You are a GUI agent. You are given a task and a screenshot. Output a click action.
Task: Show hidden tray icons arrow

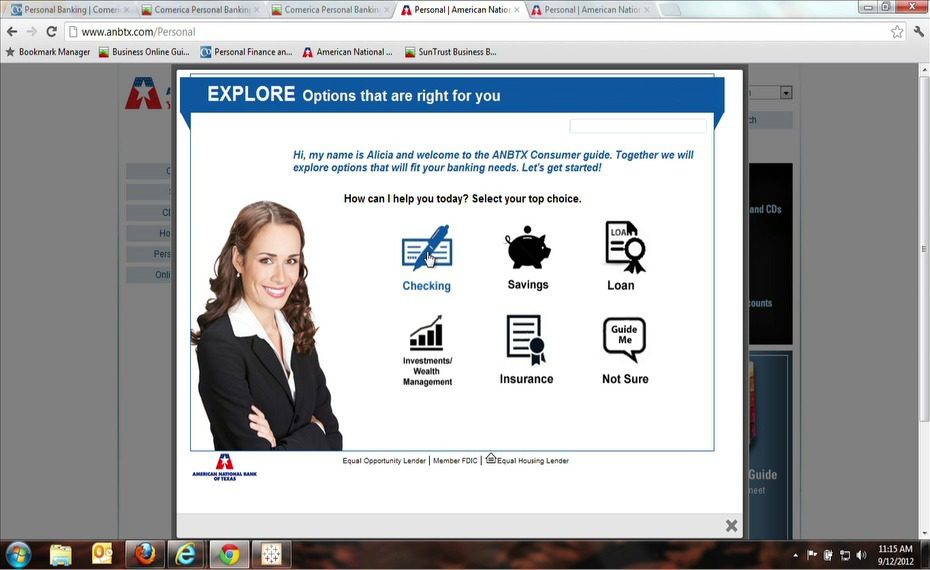[x=795, y=556]
